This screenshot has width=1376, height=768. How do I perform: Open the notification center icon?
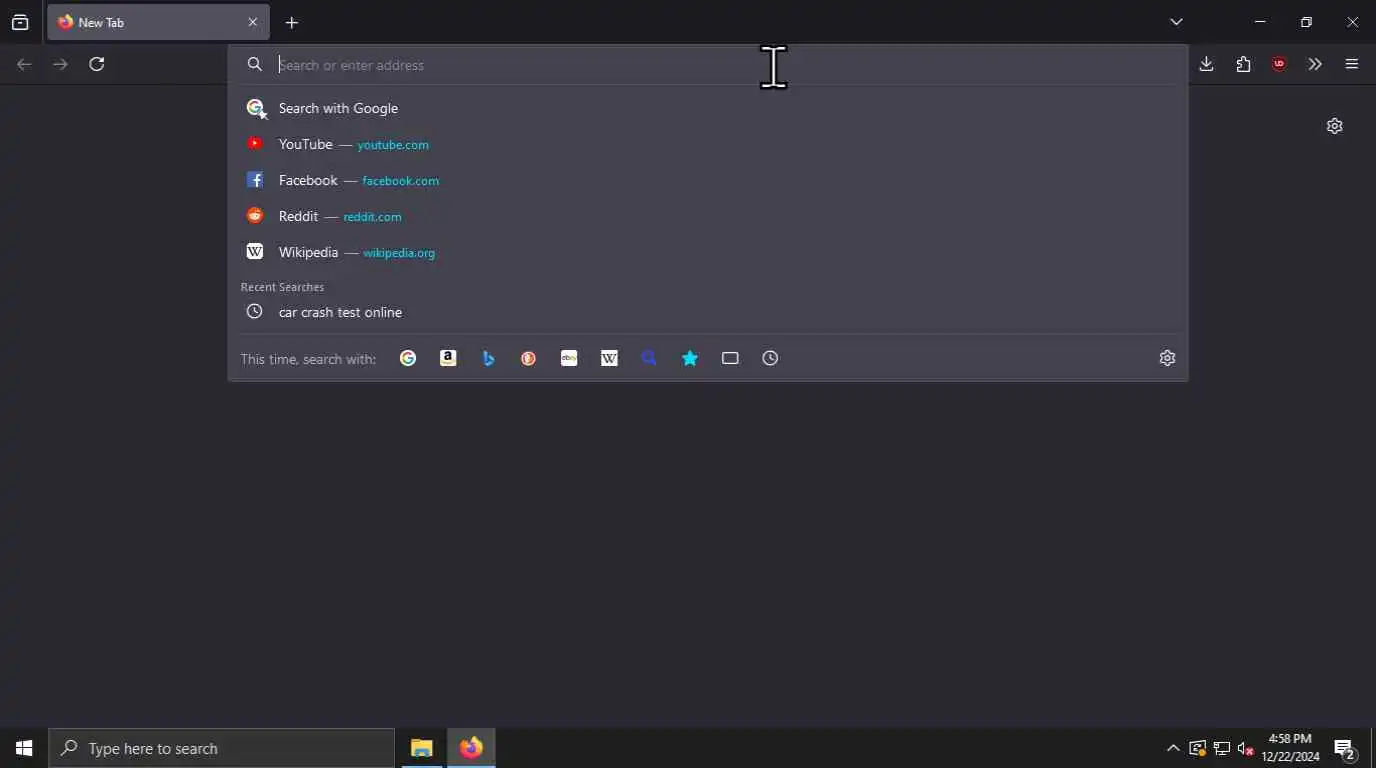1345,749
